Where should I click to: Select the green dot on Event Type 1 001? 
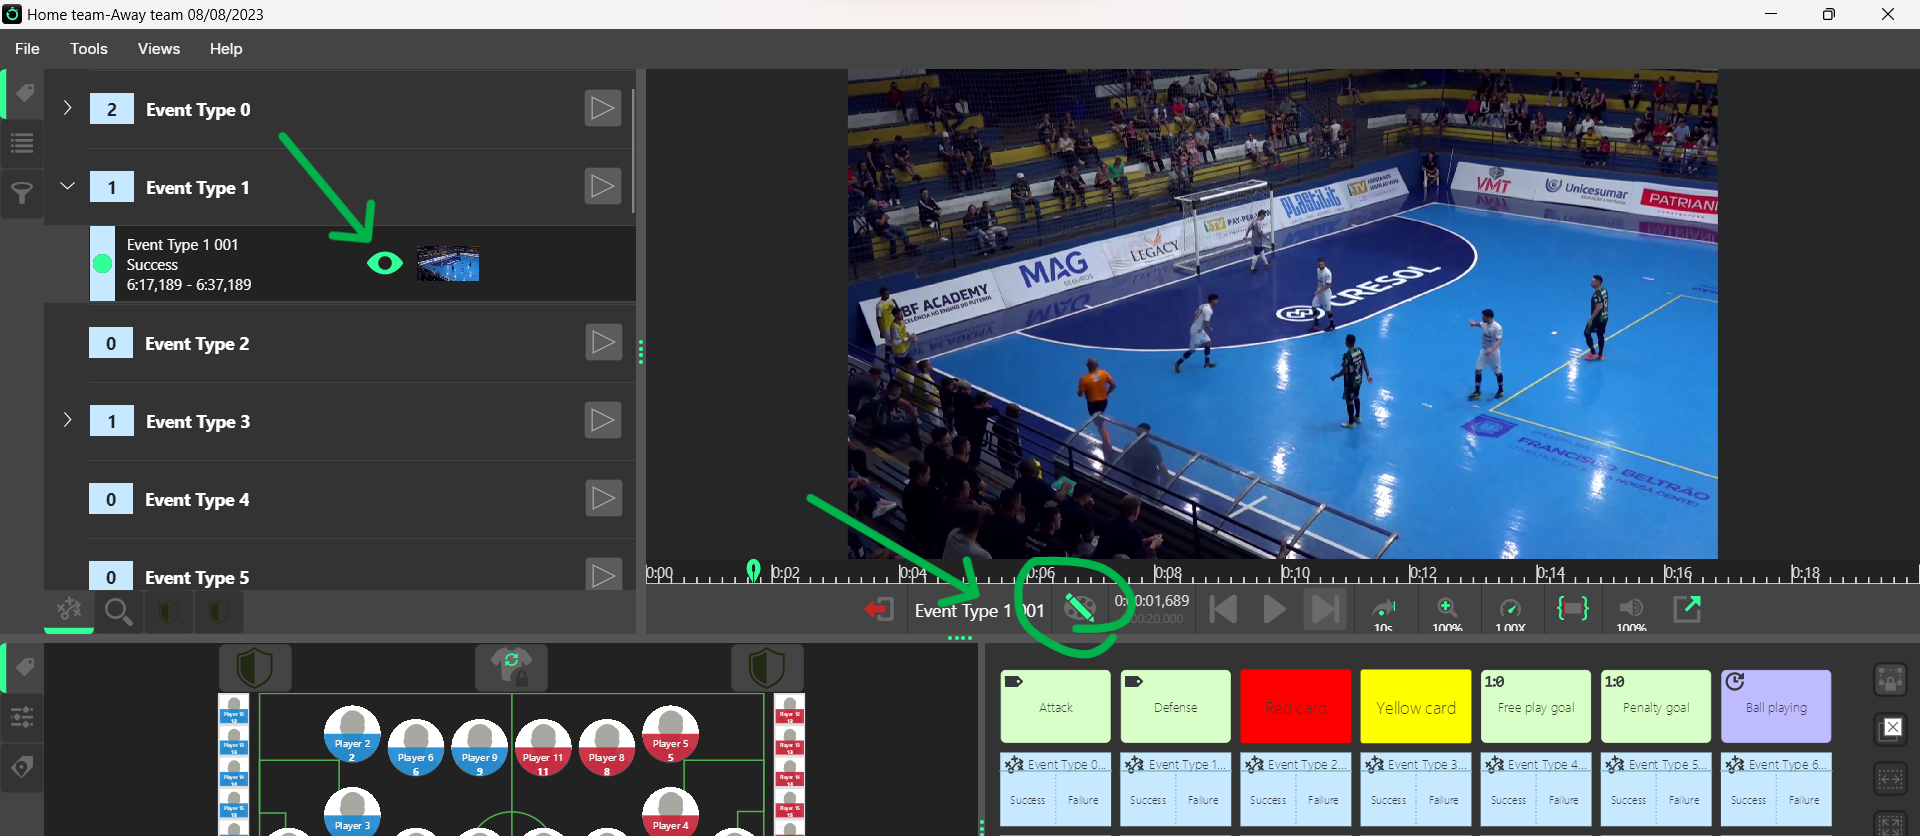103,264
